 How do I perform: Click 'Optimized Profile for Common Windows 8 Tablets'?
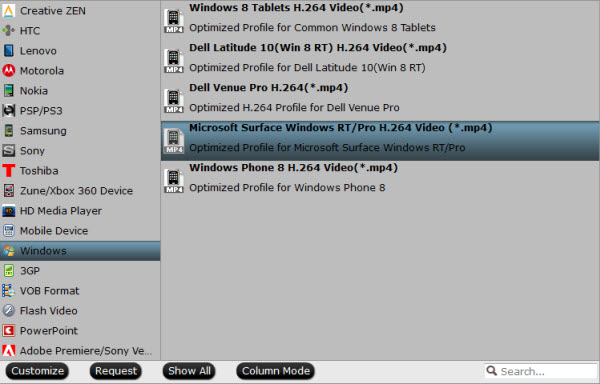(312, 28)
